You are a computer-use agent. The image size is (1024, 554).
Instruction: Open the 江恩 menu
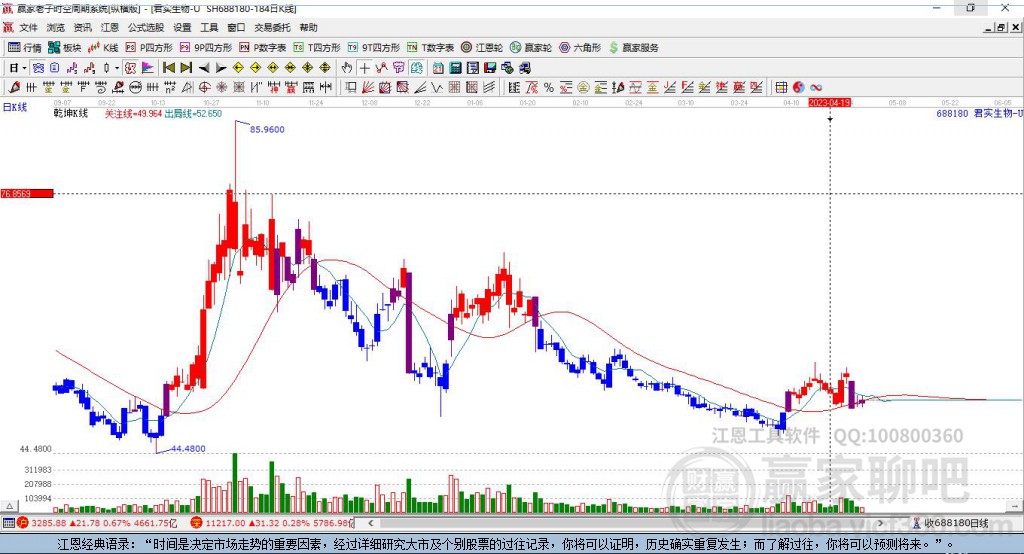(110, 27)
